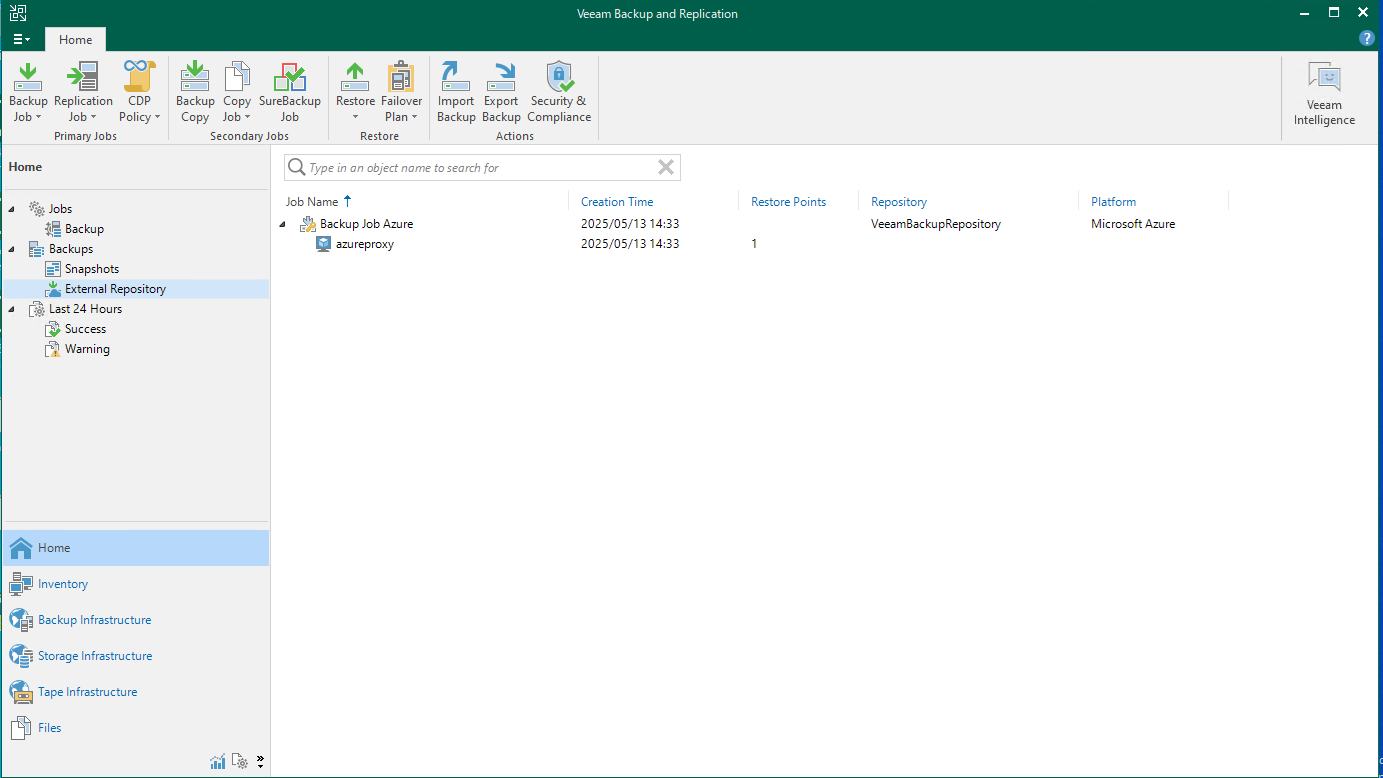Click the settings gear icon at pane bottom
The height and width of the screenshot is (778, 1383).
[240, 761]
